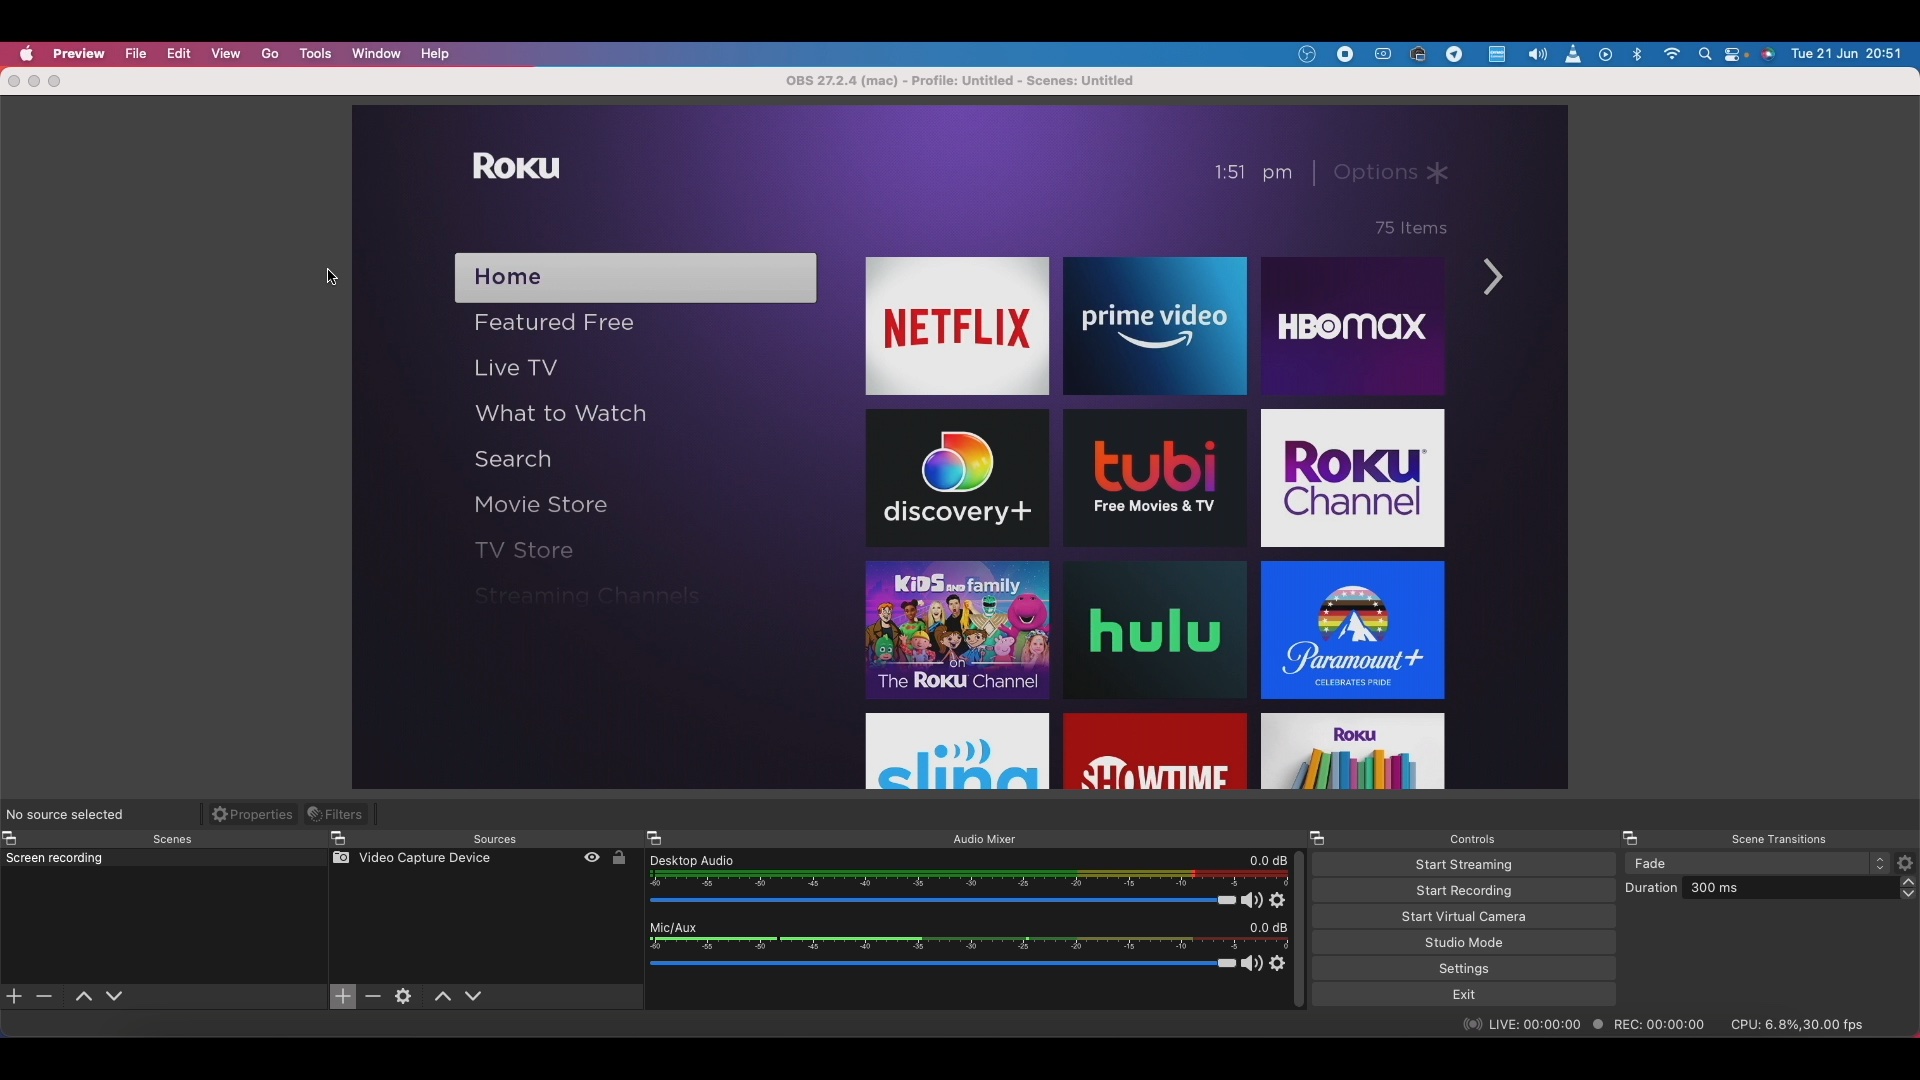Open the Edit menu
1920x1080 pixels.
coord(180,54)
